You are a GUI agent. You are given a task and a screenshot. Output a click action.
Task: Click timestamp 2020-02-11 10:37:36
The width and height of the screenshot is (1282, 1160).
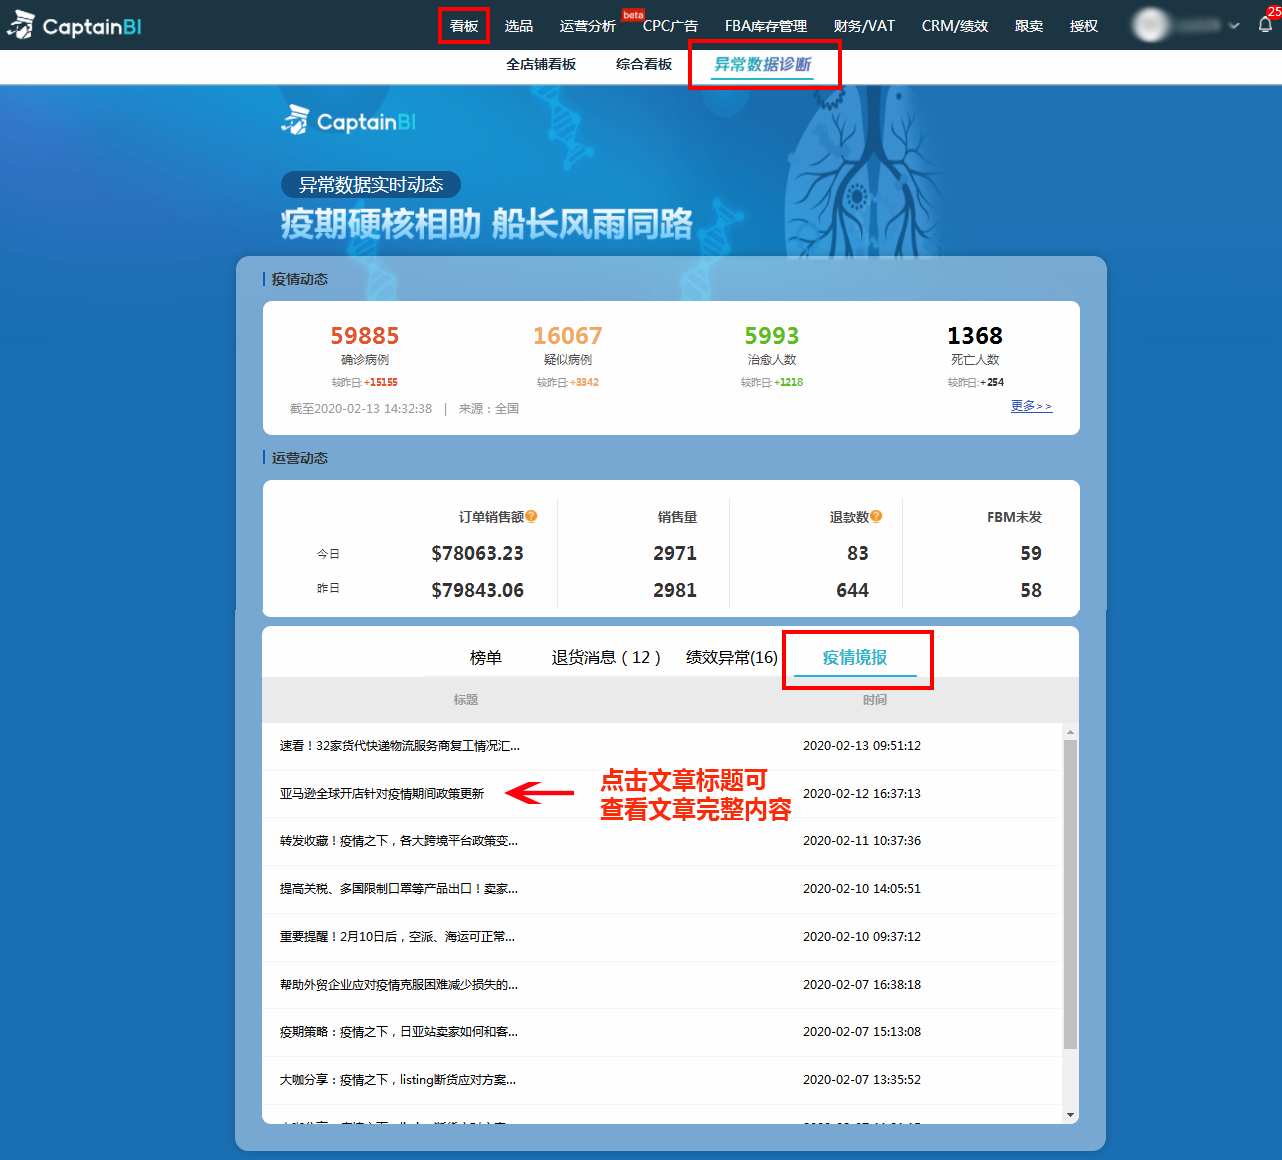pos(862,841)
